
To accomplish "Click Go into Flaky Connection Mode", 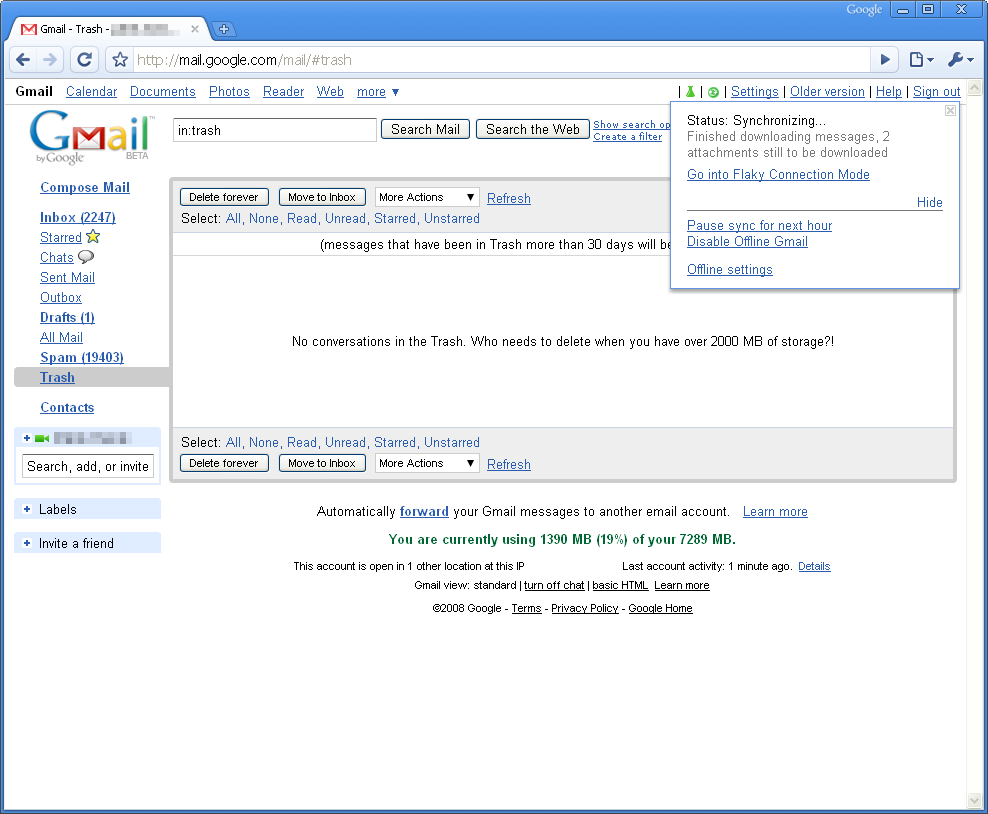I will pos(778,175).
